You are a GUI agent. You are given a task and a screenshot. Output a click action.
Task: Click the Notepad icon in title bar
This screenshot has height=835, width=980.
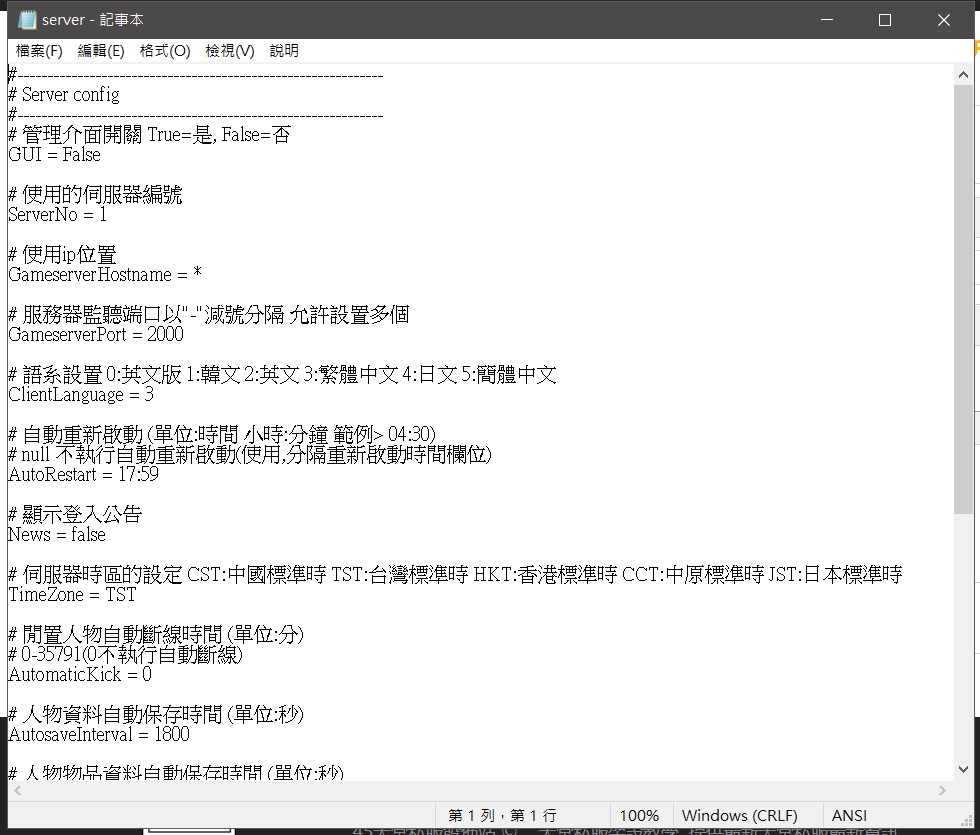point(26,20)
